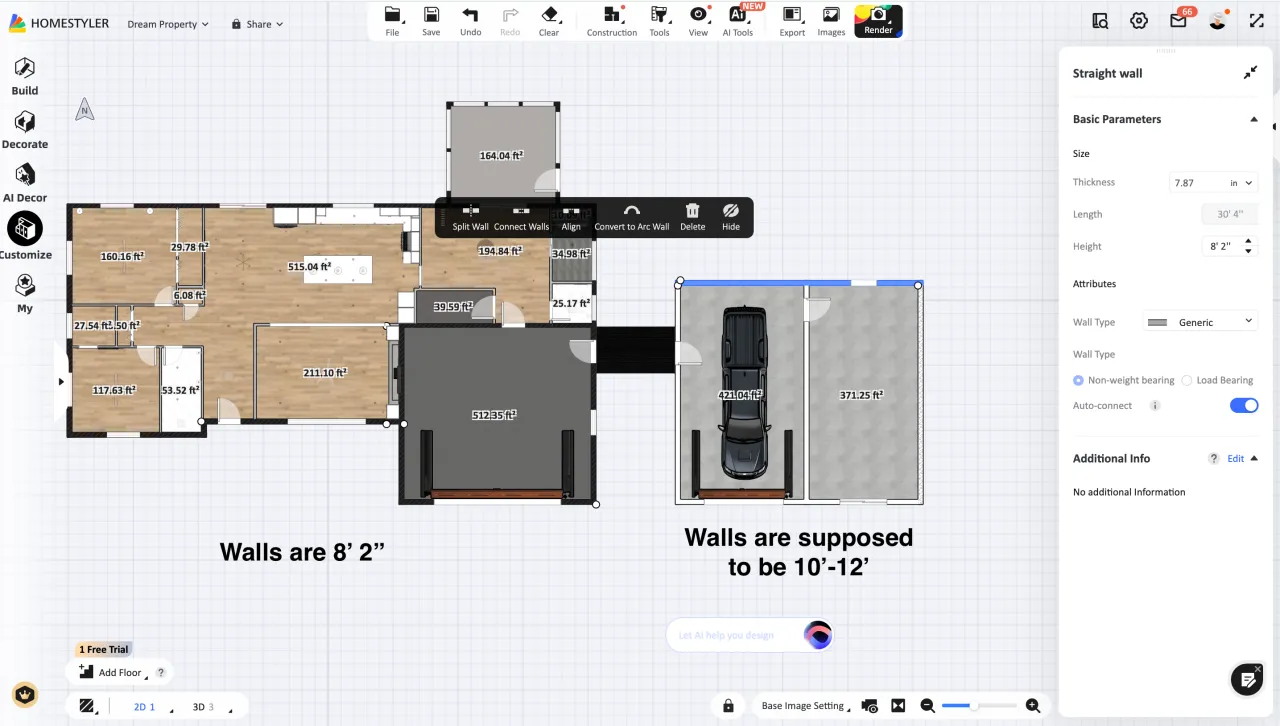Viewport: 1280px width, 726px height.
Task: Click the Clear eraser icon
Action: pyautogui.click(x=549, y=15)
